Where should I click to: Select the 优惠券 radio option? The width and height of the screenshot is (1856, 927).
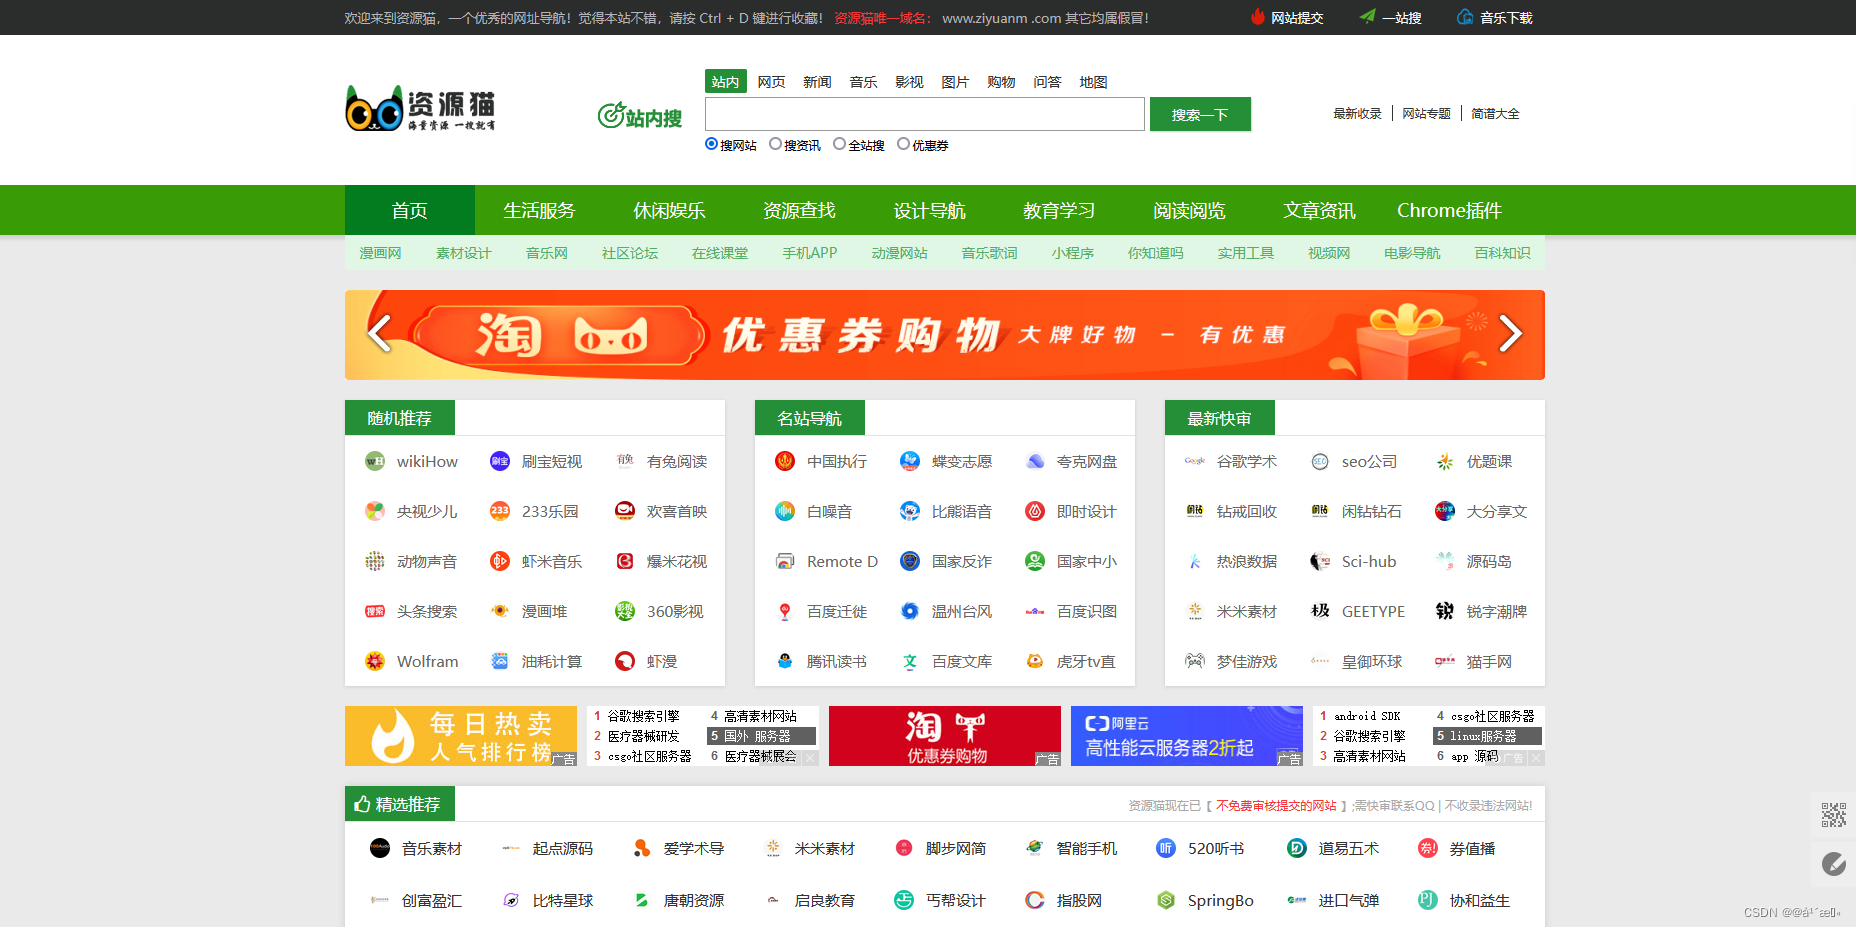coord(903,144)
